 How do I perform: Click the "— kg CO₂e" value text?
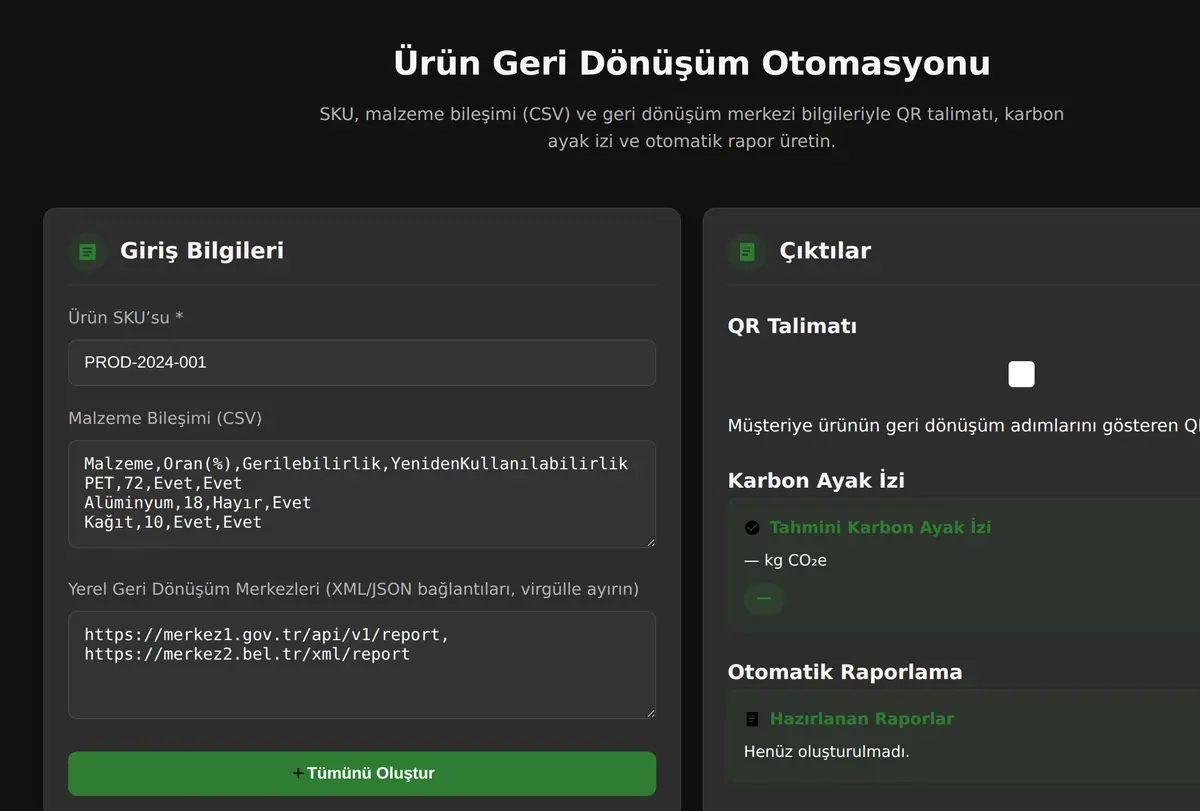coord(785,560)
